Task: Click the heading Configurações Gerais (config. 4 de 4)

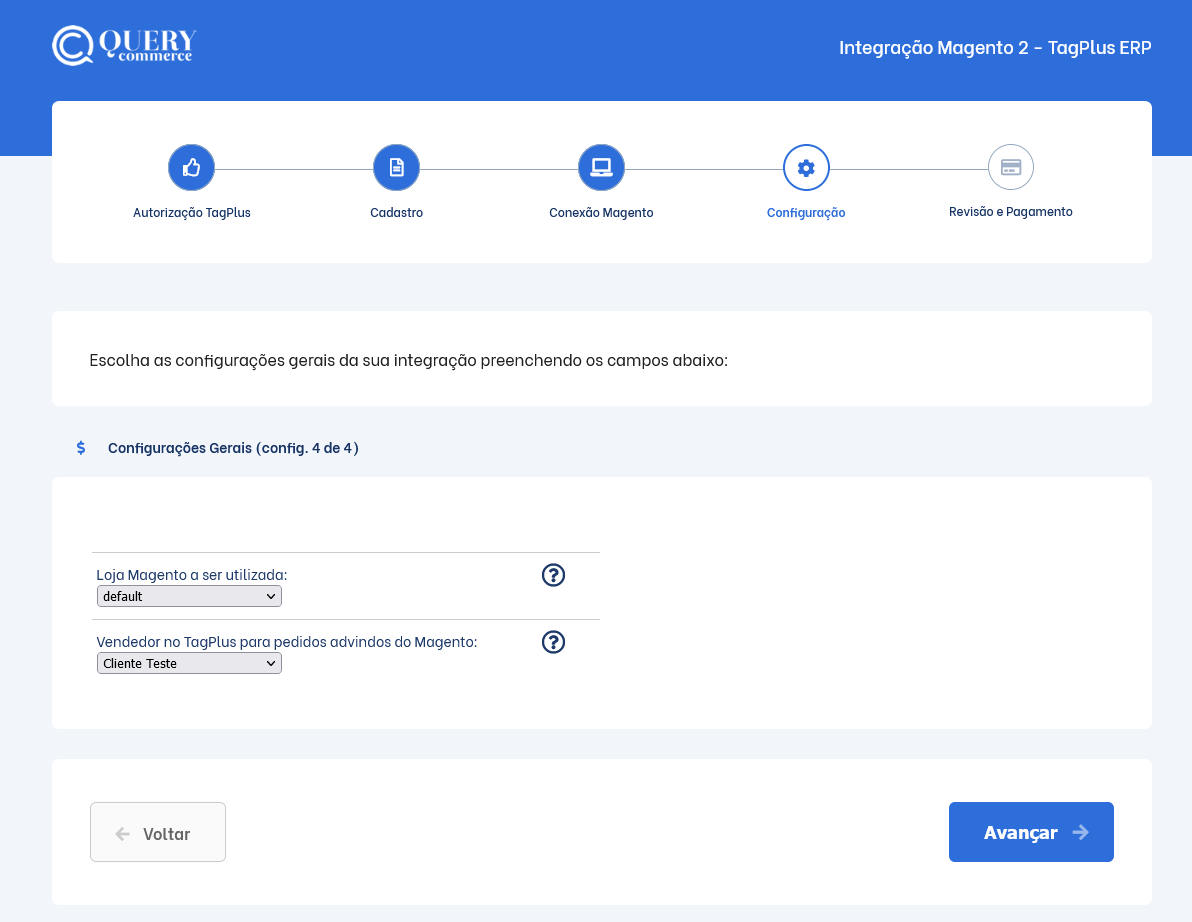Action: pyautogui.click(x=233, y=448)
